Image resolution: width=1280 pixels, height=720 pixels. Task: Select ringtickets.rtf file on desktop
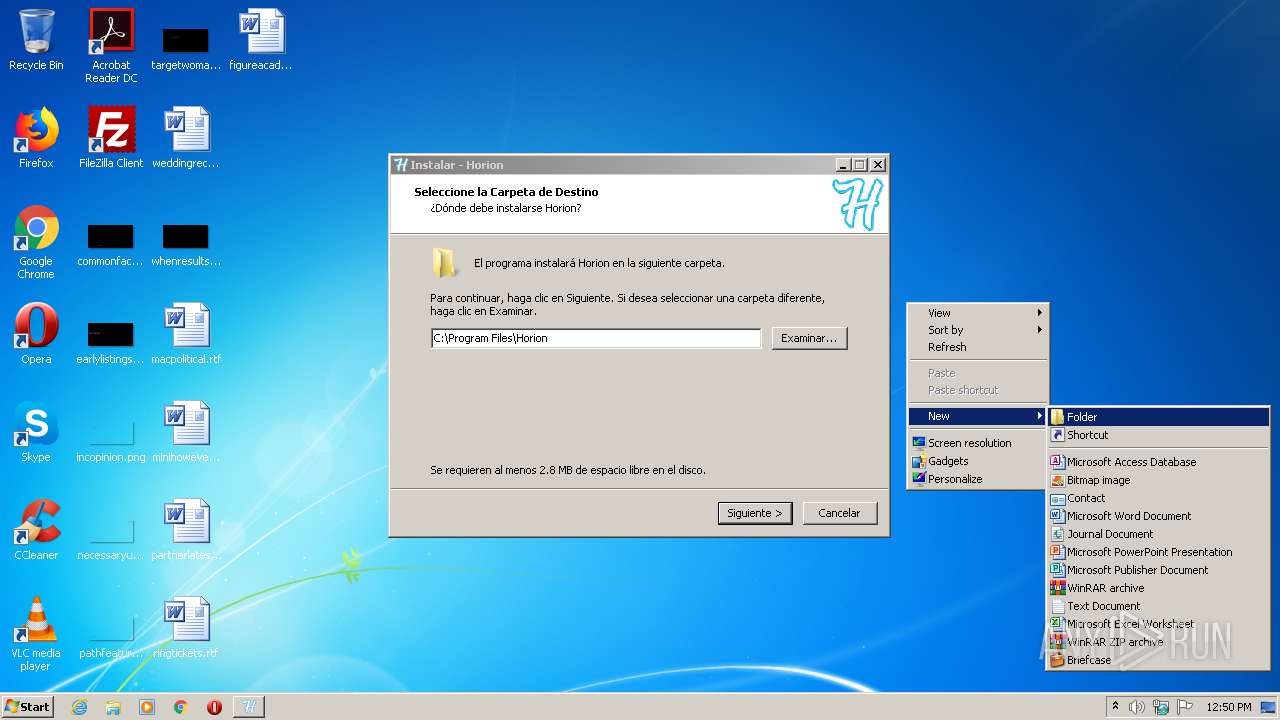(x=186, y=628)
